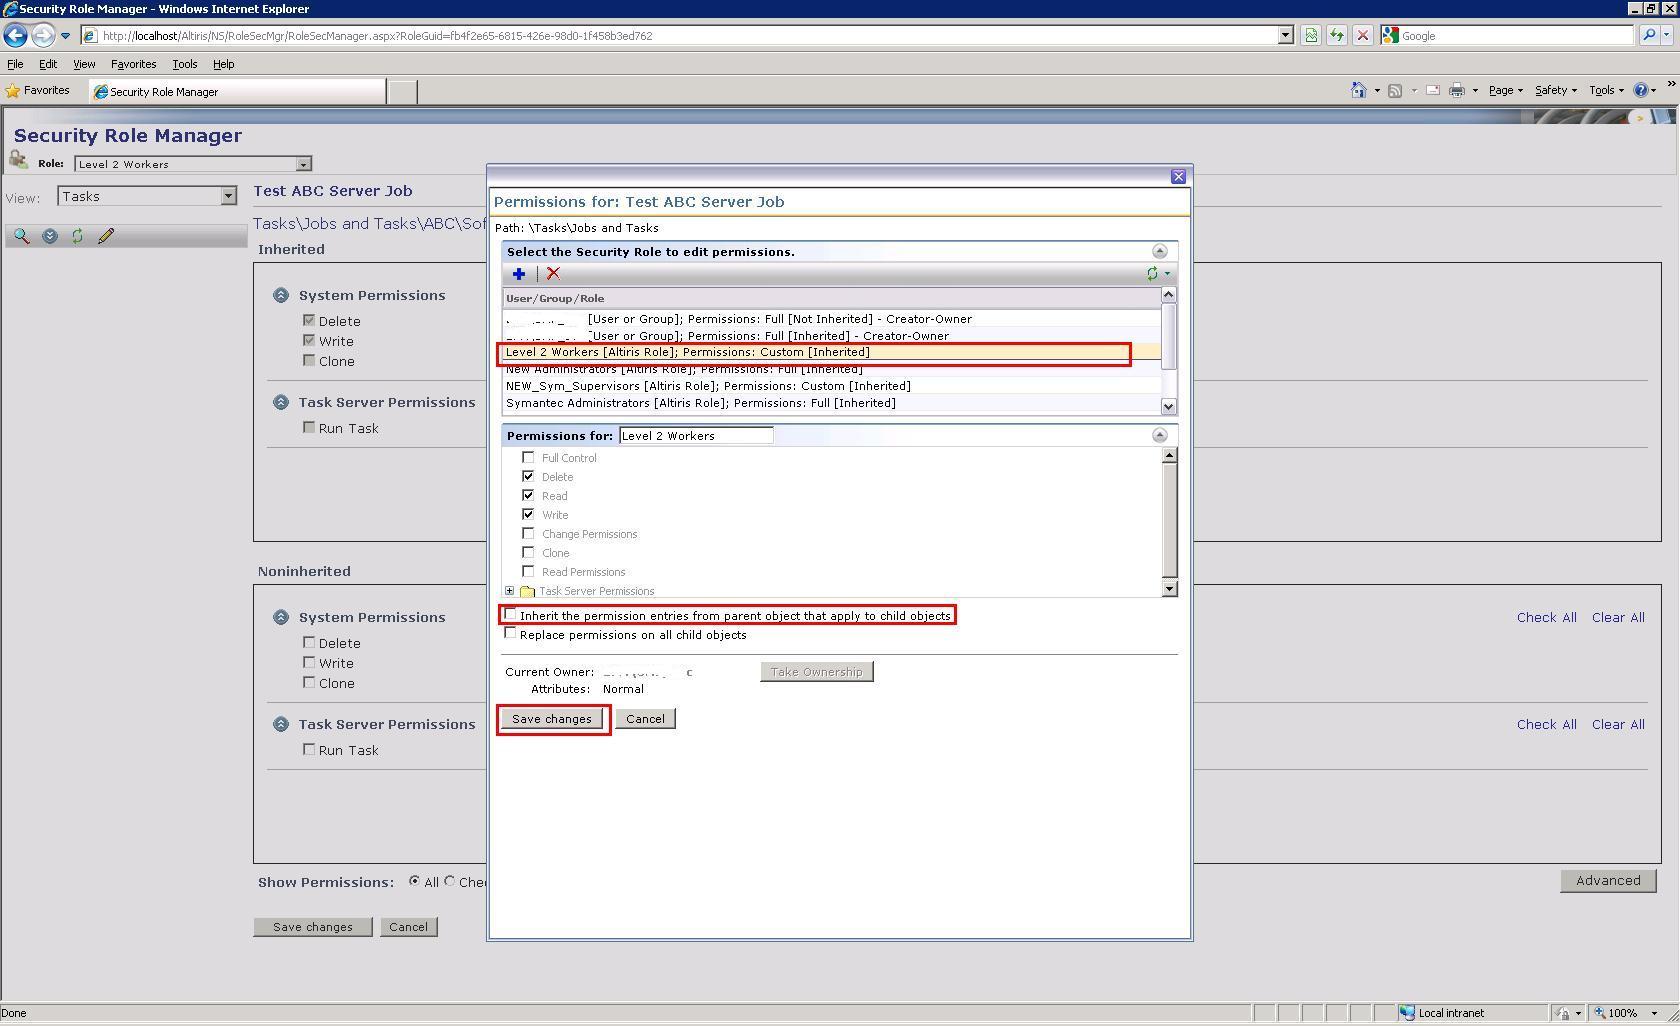Open the Role dropdown showing Level 2 Workers

point(303,164)
